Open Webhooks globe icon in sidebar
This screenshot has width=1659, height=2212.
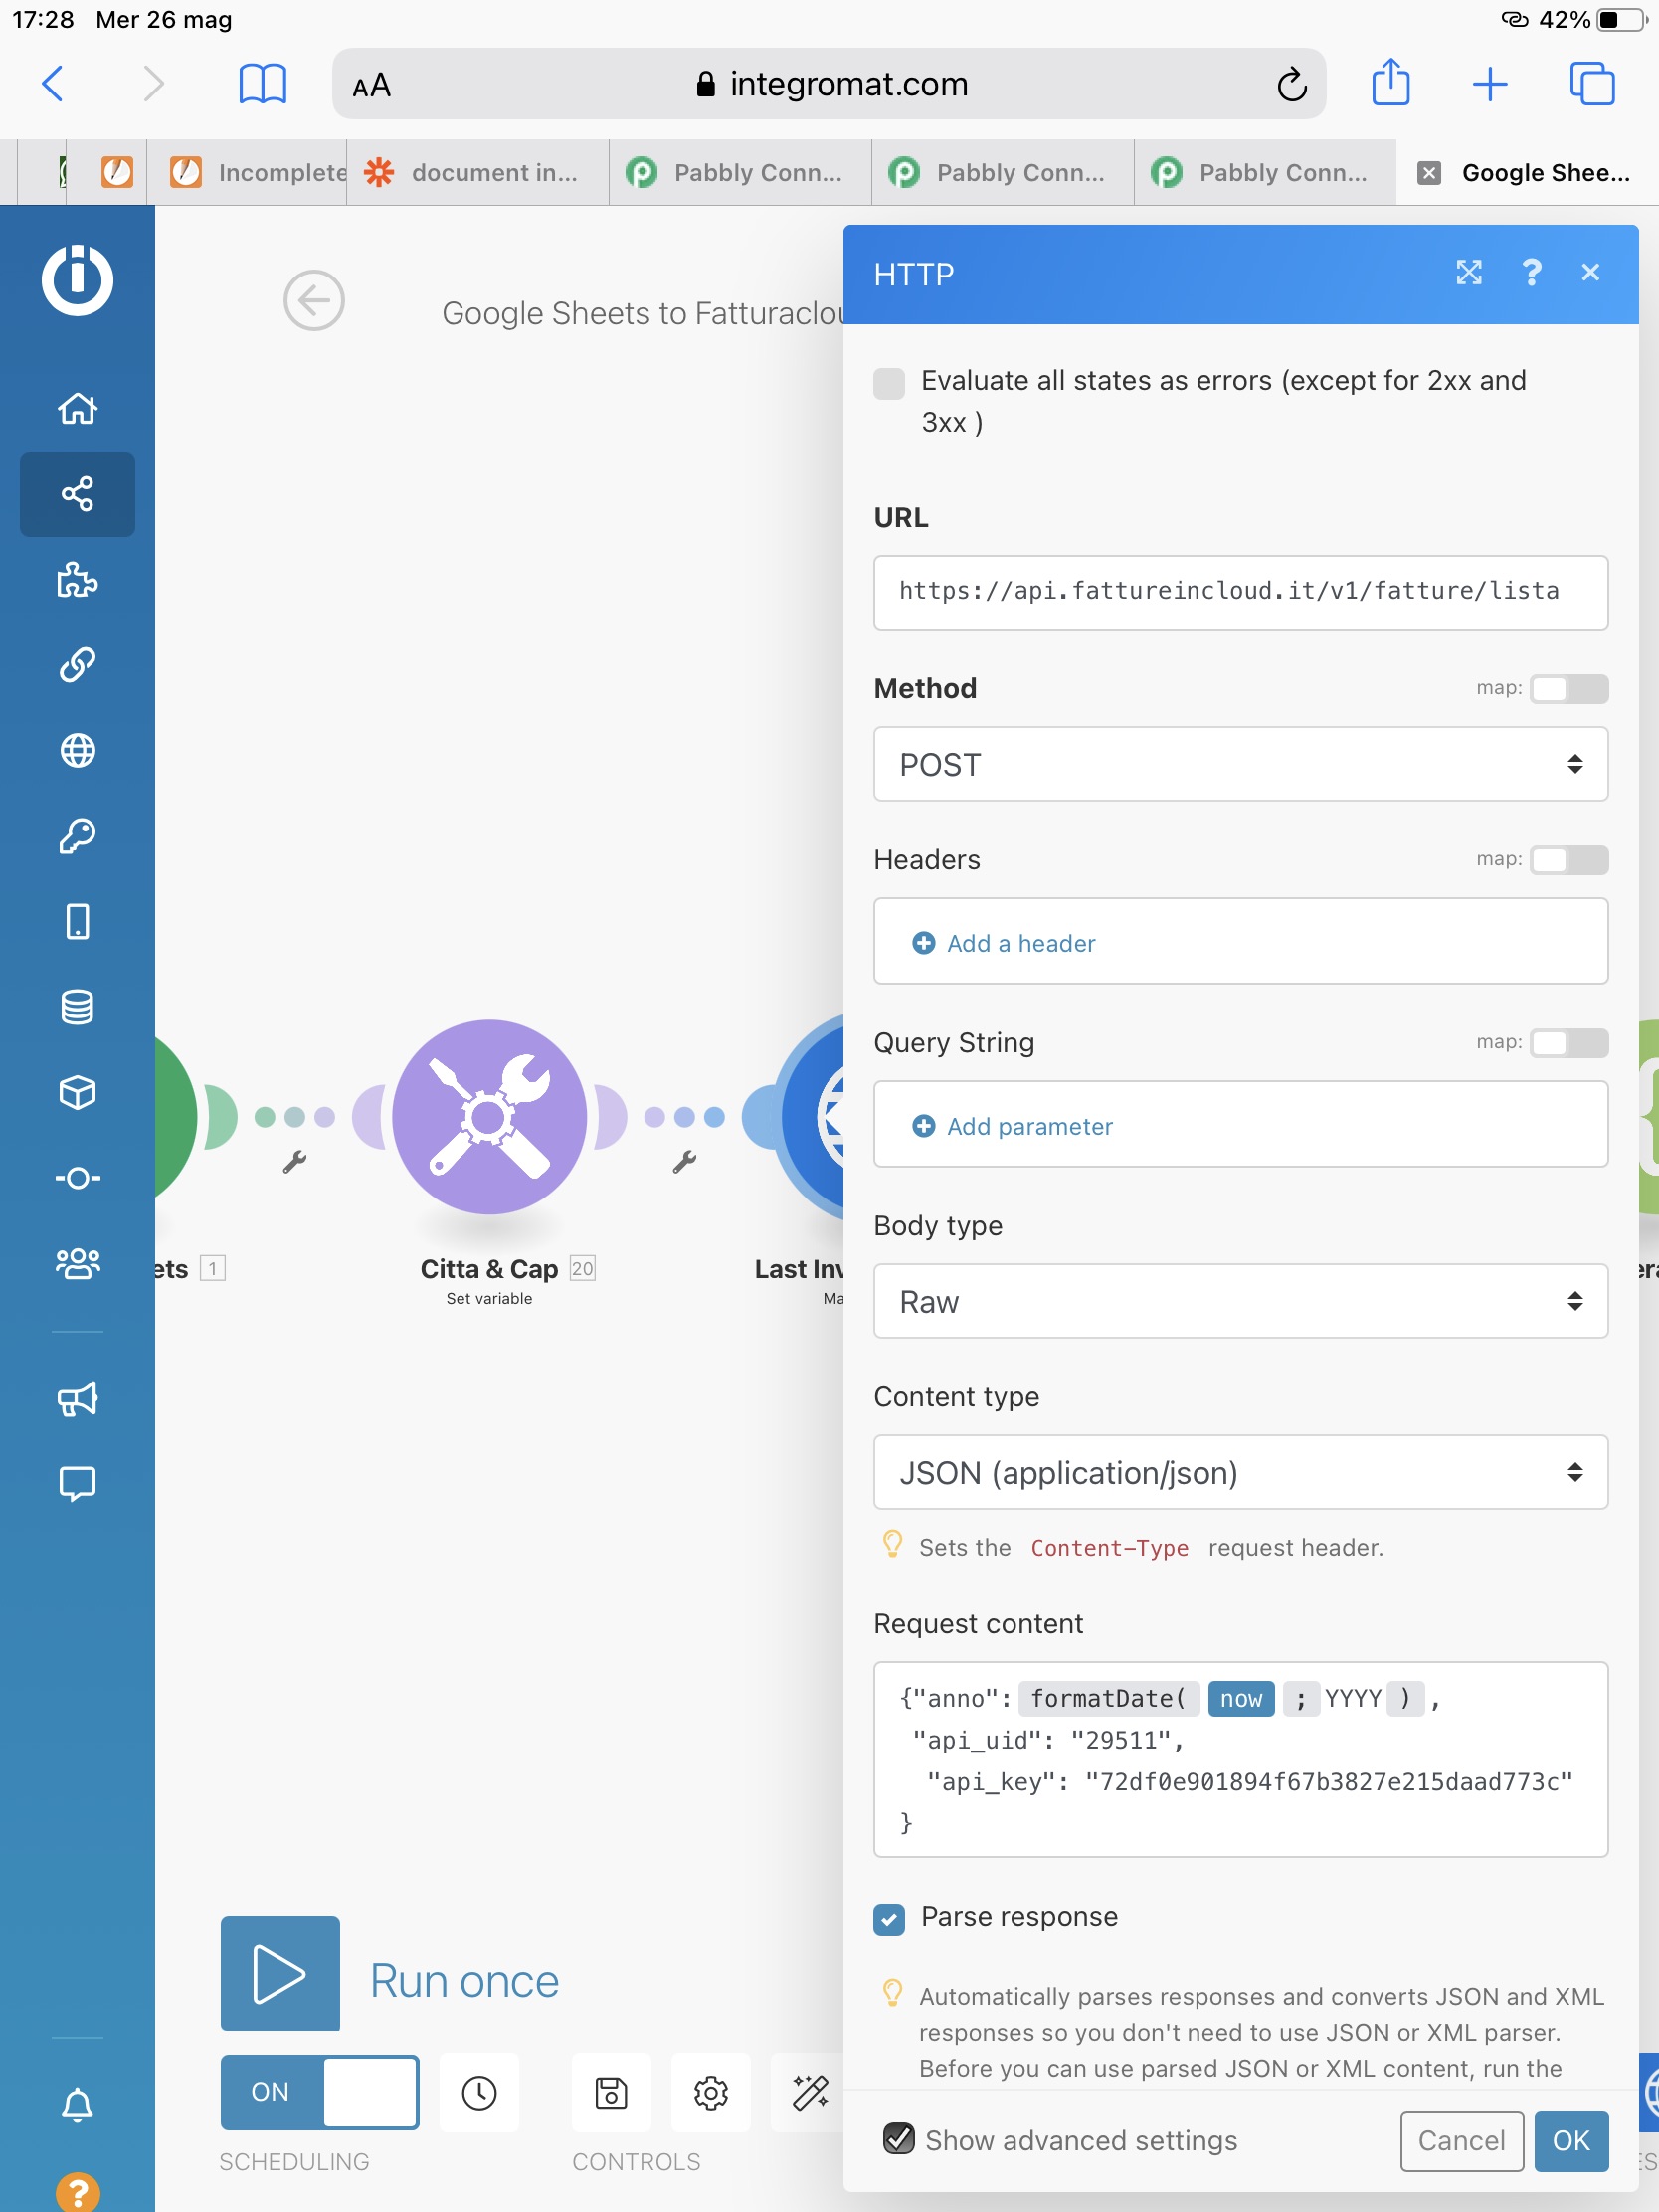click(x=77, y=751)
